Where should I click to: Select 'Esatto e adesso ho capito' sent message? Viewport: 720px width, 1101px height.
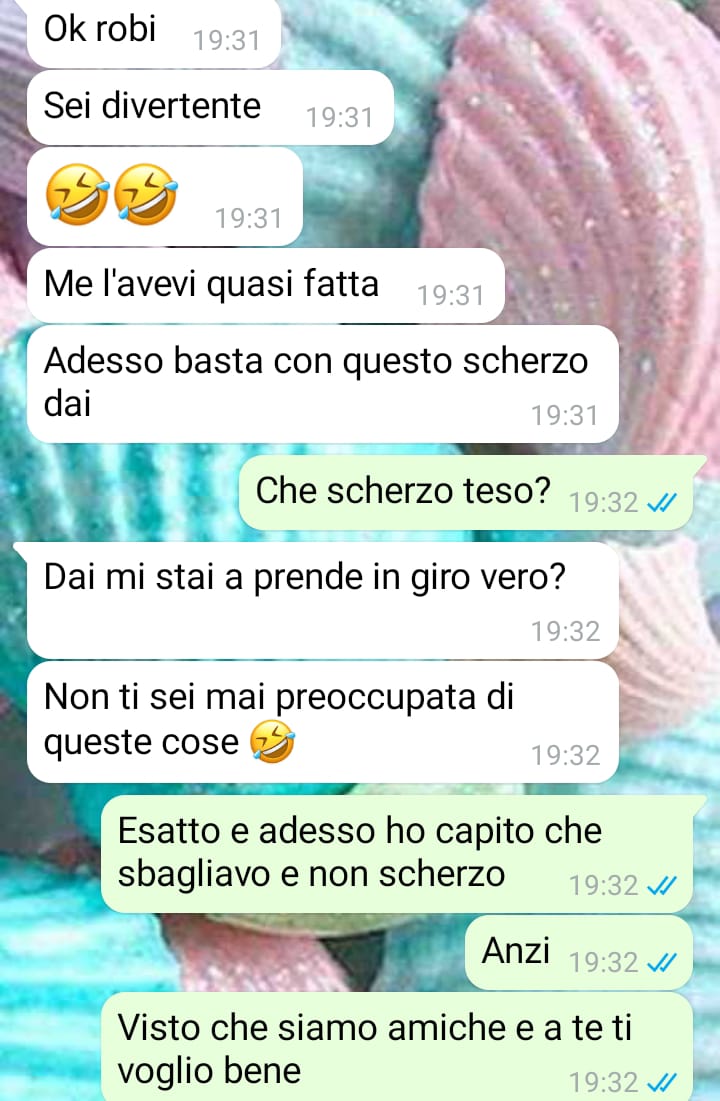point(397,854)
